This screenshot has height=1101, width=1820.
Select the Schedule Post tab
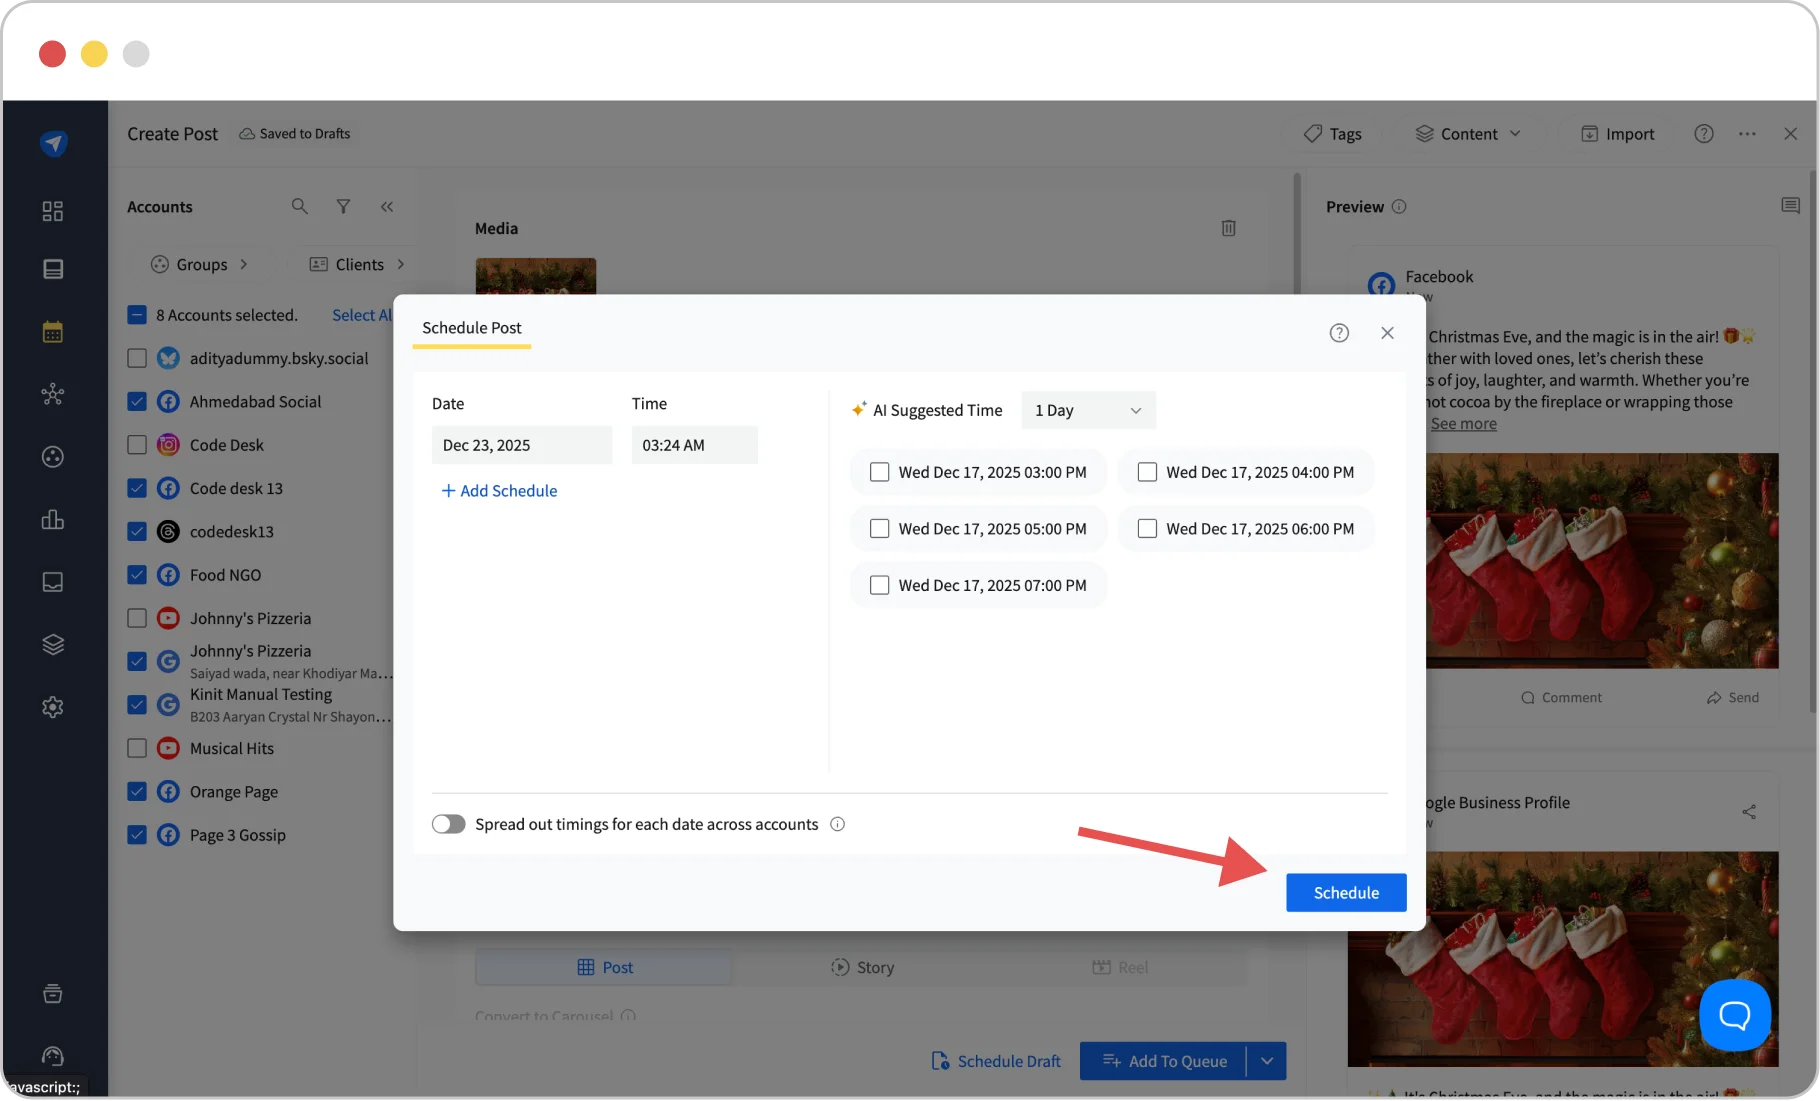tap(471, 328)
